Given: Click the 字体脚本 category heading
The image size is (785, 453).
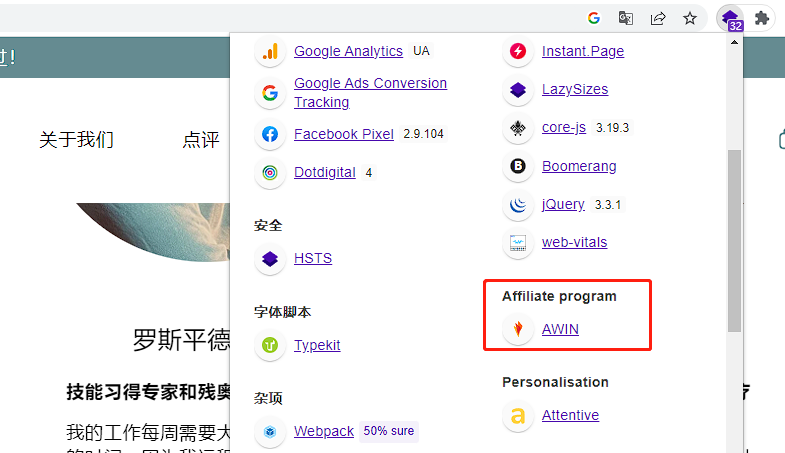Looking at the screenshot, I should point(282,312).
